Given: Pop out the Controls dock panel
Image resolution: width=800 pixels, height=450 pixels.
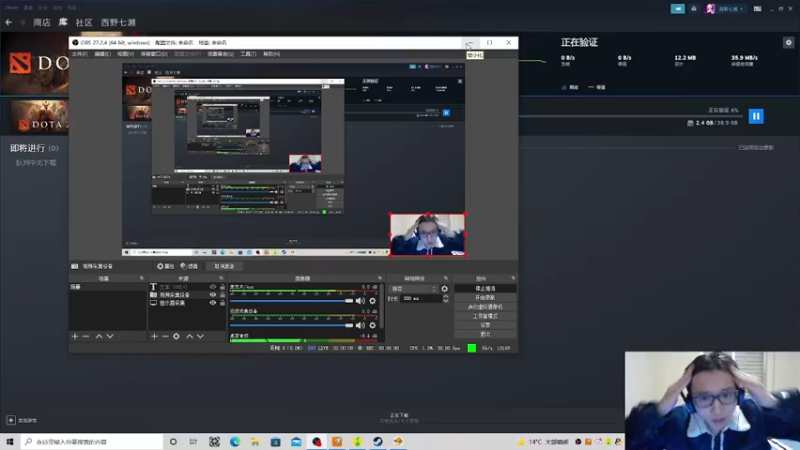Looking at the screenshot, I should tap(513, 279).
